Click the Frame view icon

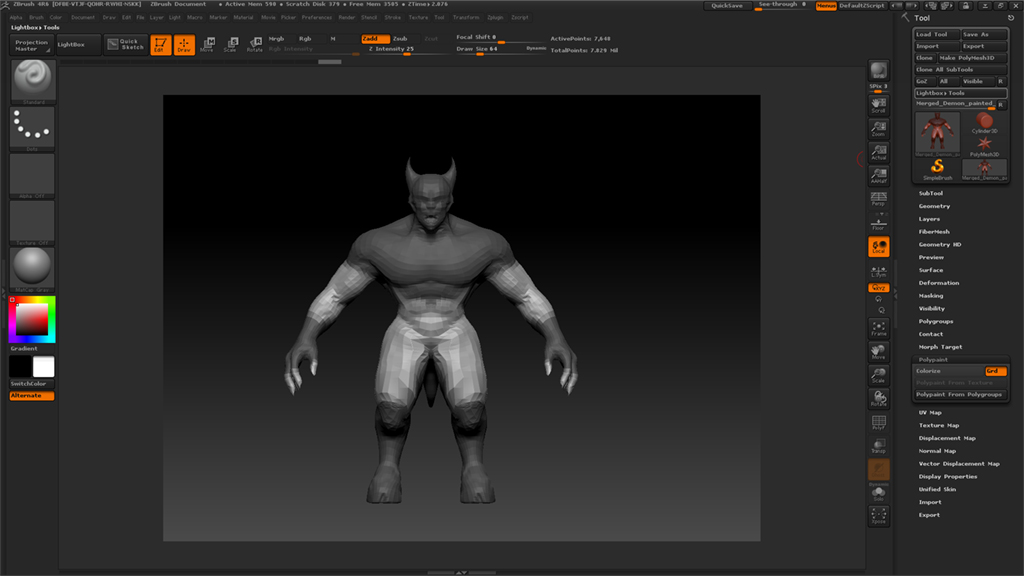tap(878, 328)
